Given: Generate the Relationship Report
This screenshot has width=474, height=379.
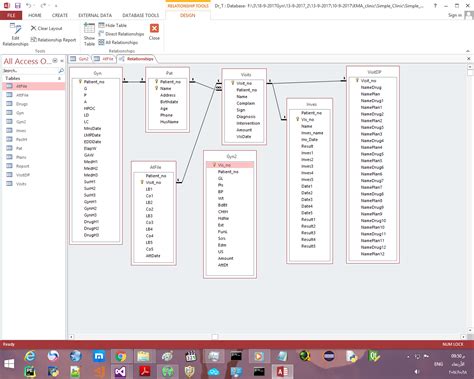Looking at the screenshot, I should [x=53, y=40].
